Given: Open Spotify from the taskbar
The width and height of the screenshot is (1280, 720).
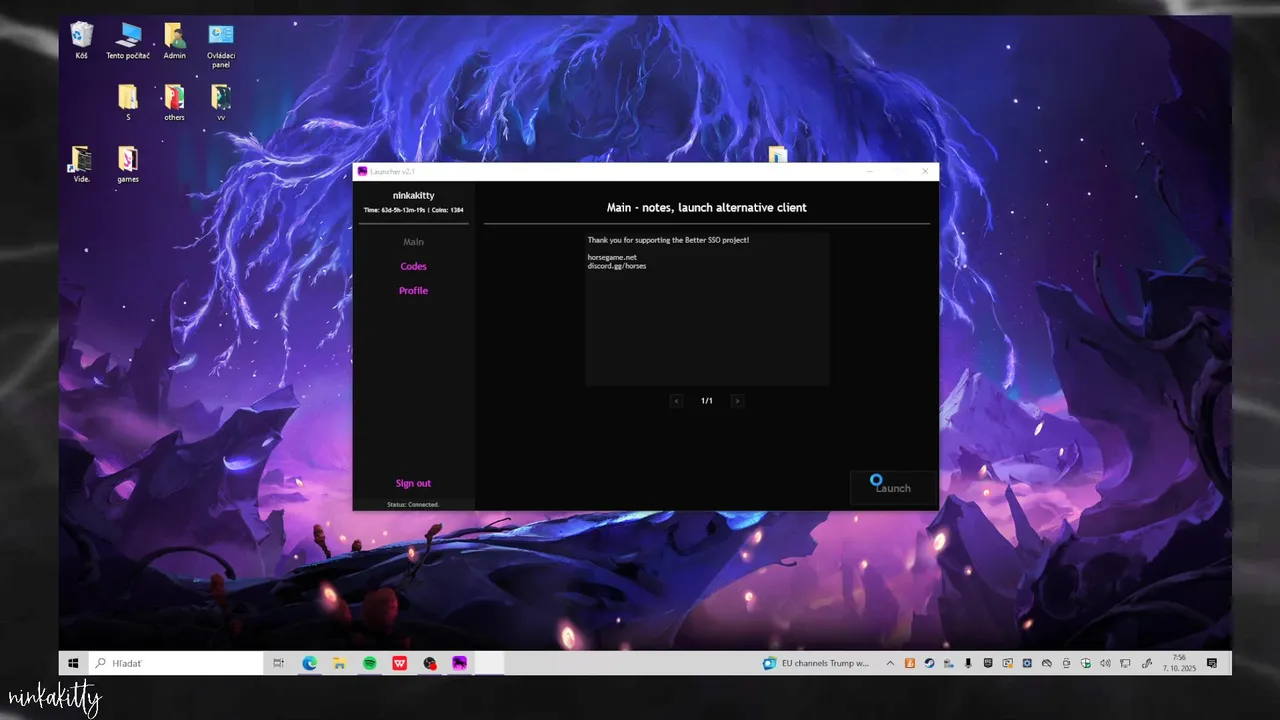Looking at the screenshot, I should 370,663.
